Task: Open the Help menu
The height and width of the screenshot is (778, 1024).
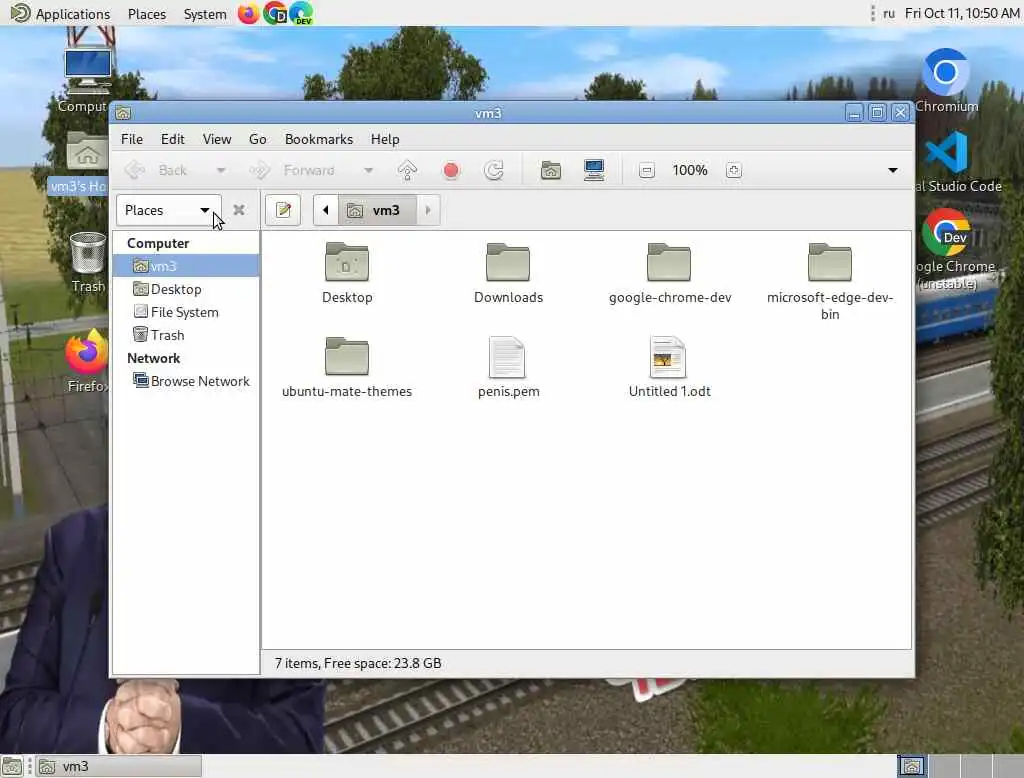Action: pyautogui.click(x=385, y=139)
